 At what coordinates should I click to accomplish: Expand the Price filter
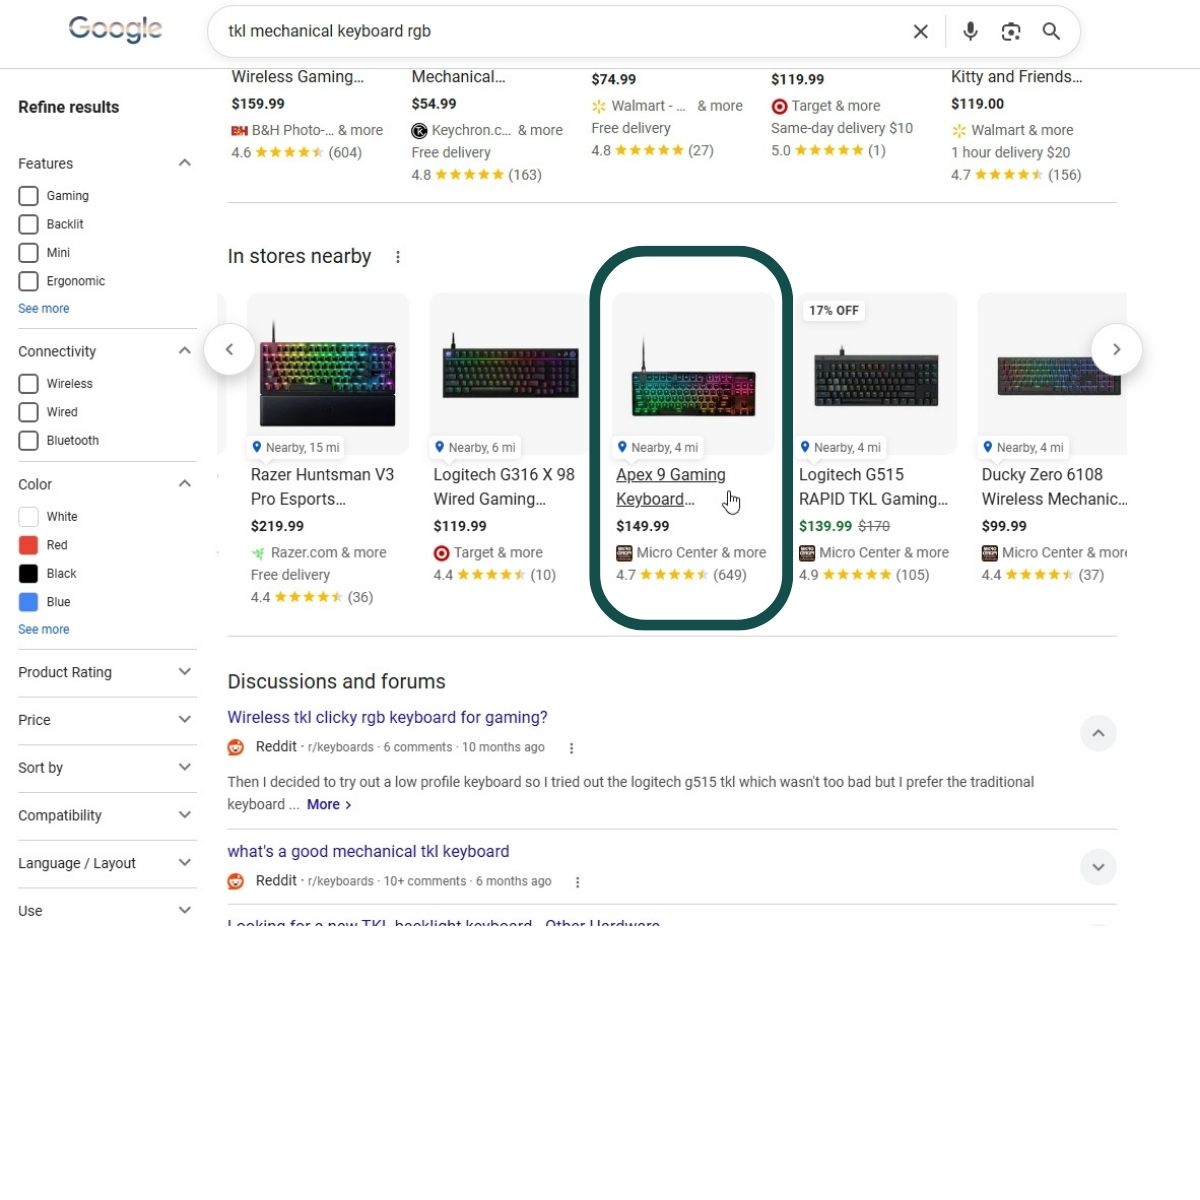[x=184, y=719]
